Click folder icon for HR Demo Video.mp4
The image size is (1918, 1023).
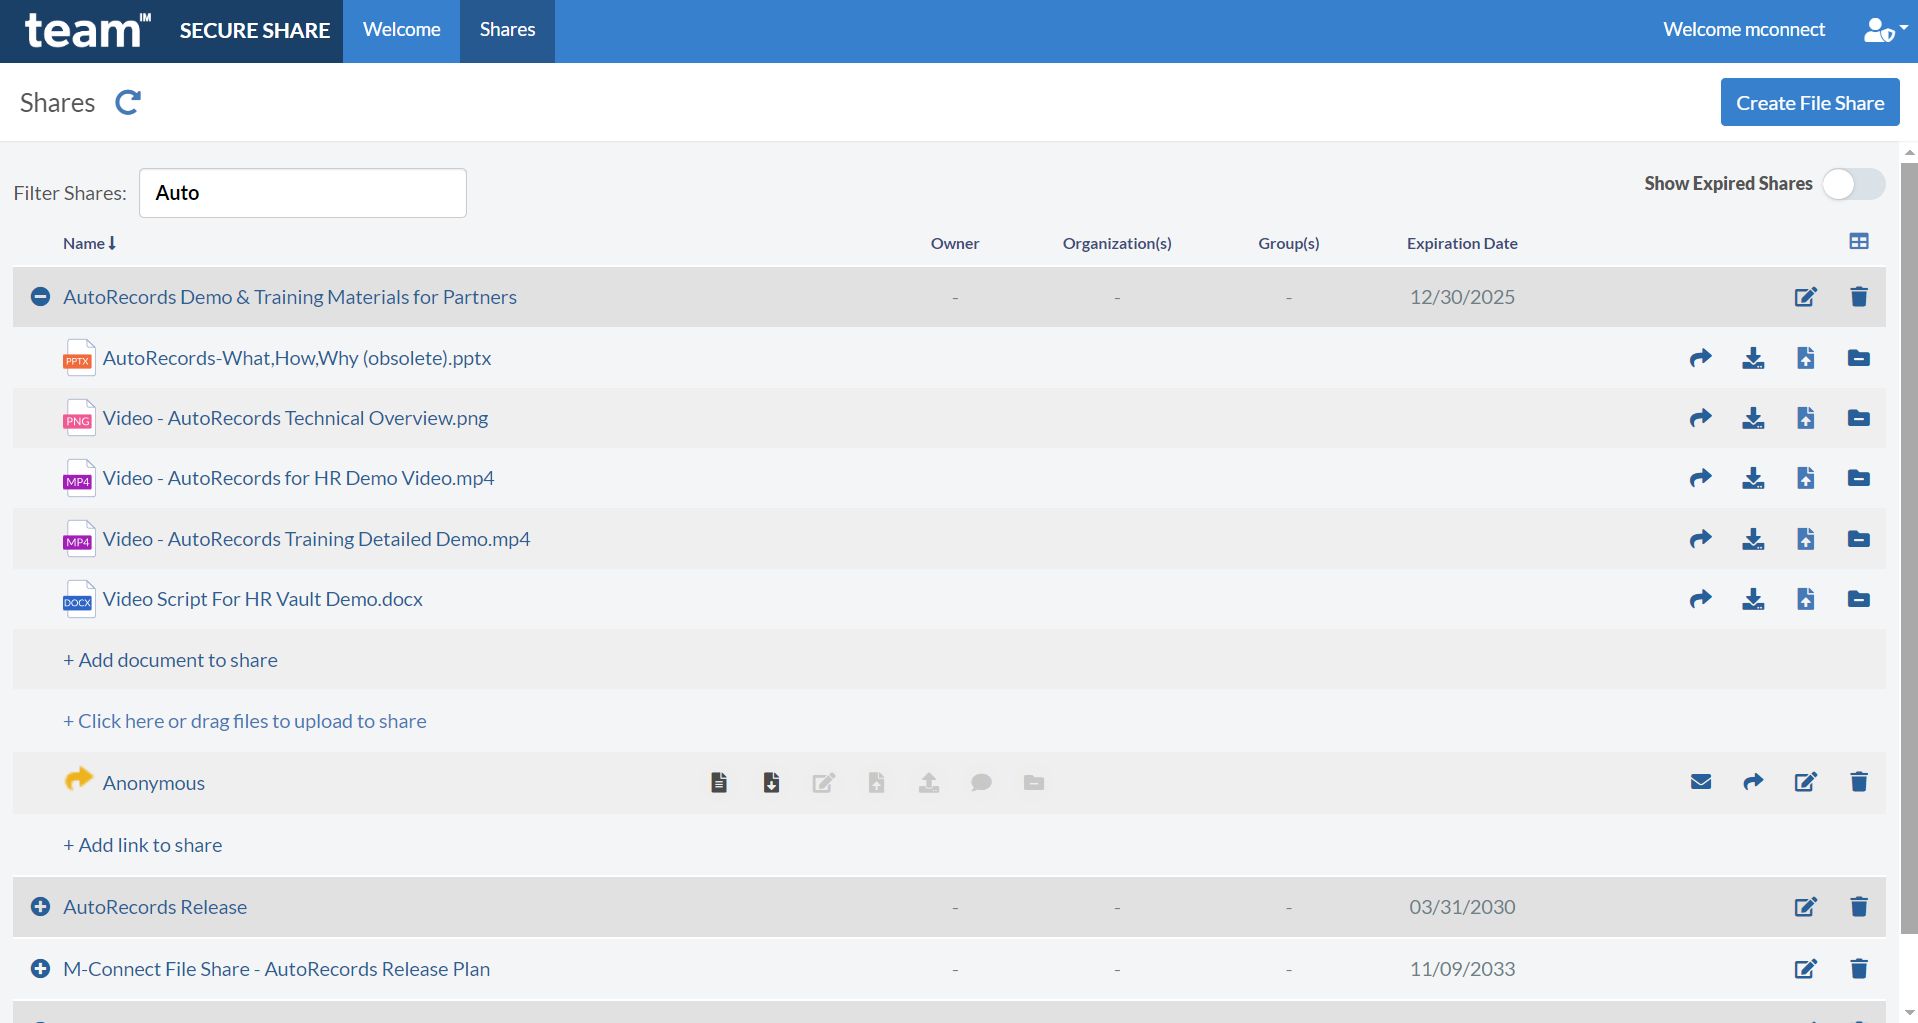point(1859,478)
